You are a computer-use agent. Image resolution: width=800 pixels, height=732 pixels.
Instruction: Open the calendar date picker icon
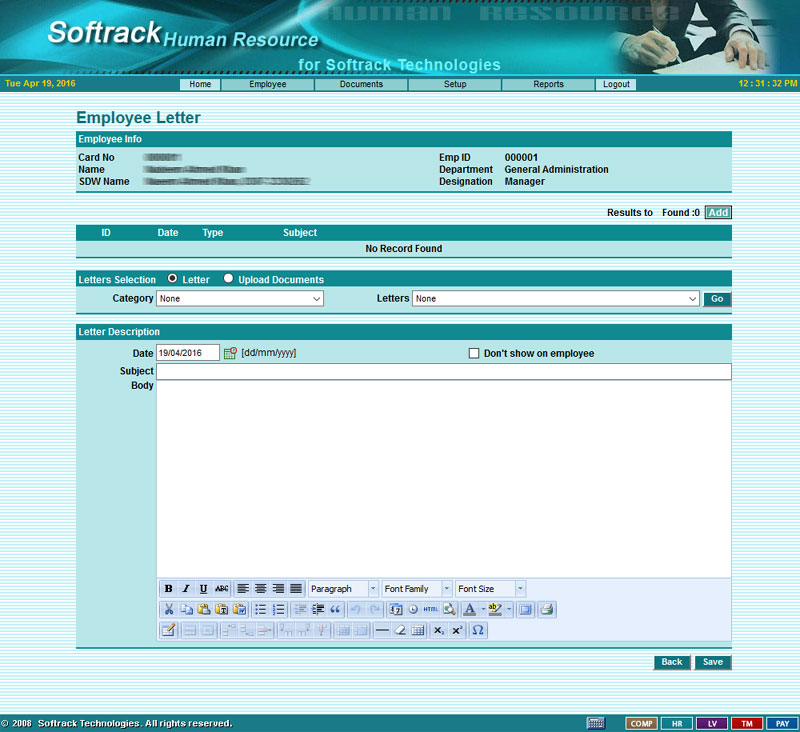(x=230, y=353)
